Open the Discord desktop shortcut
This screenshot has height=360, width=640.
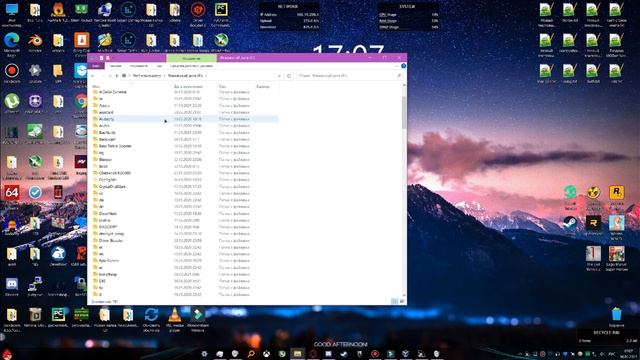pos(11,287)
